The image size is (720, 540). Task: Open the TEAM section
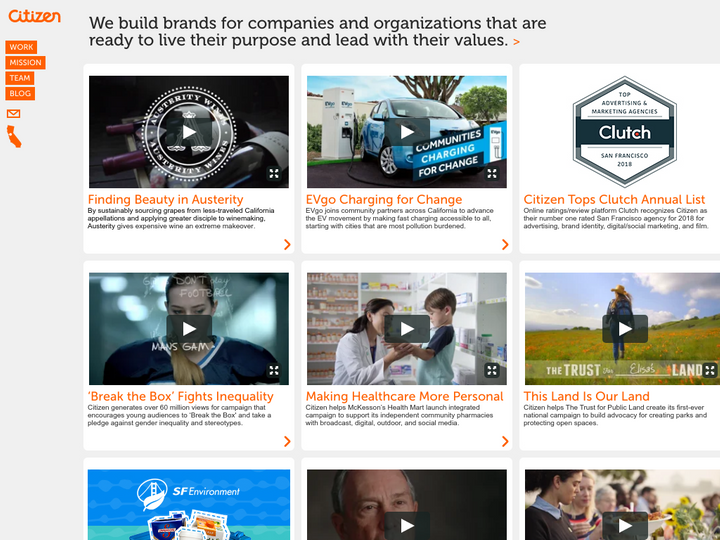point(20,78)
